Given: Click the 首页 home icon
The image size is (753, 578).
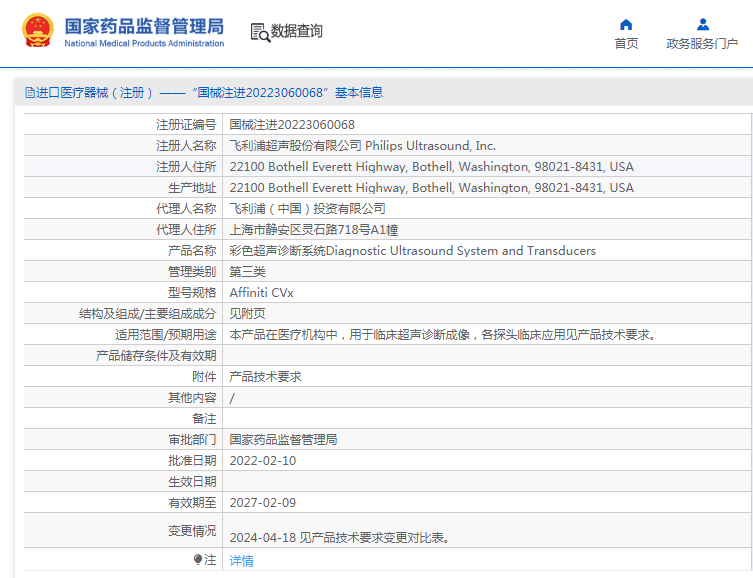Looking at the screenshot, I should tap(626, 24).
